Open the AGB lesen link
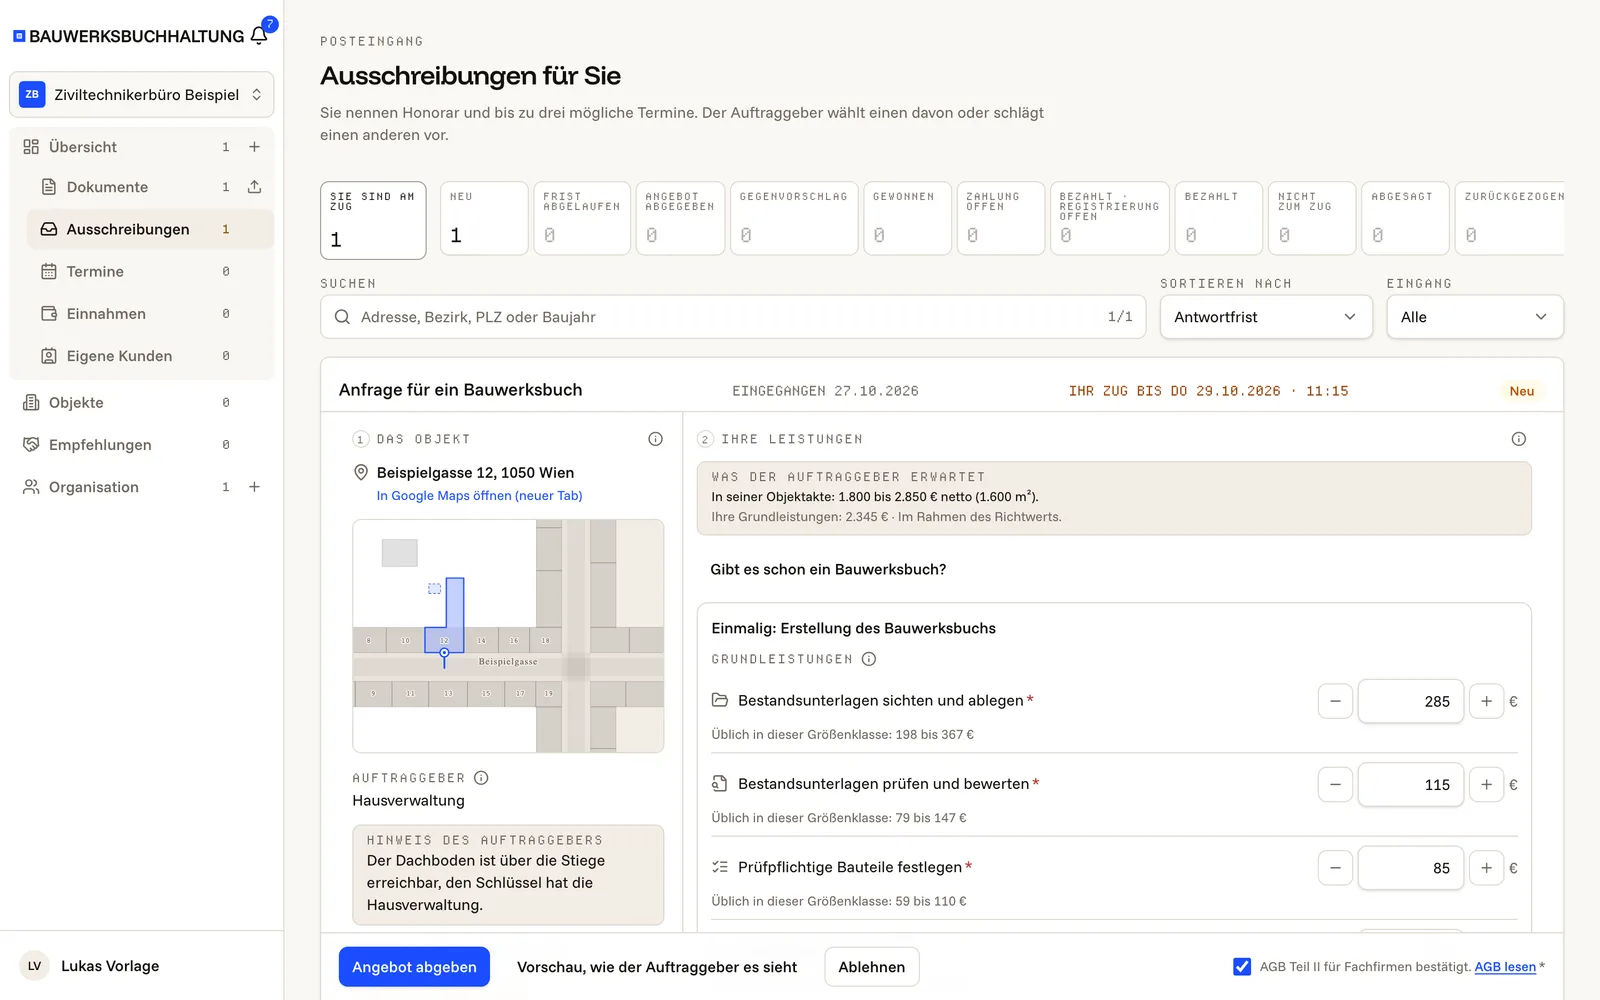The image size is (1600, 1000). pos(1505,967)
